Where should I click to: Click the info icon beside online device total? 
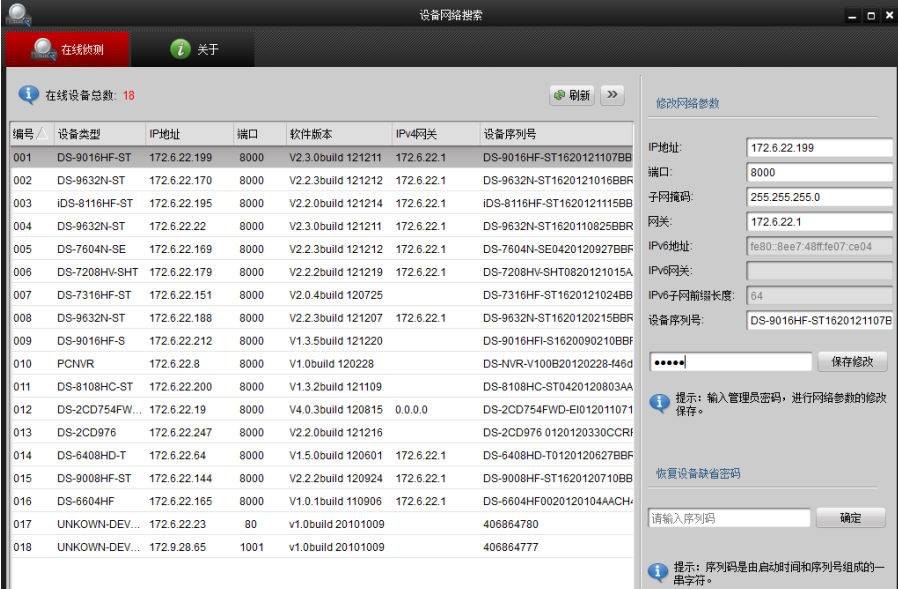point(29,95)
